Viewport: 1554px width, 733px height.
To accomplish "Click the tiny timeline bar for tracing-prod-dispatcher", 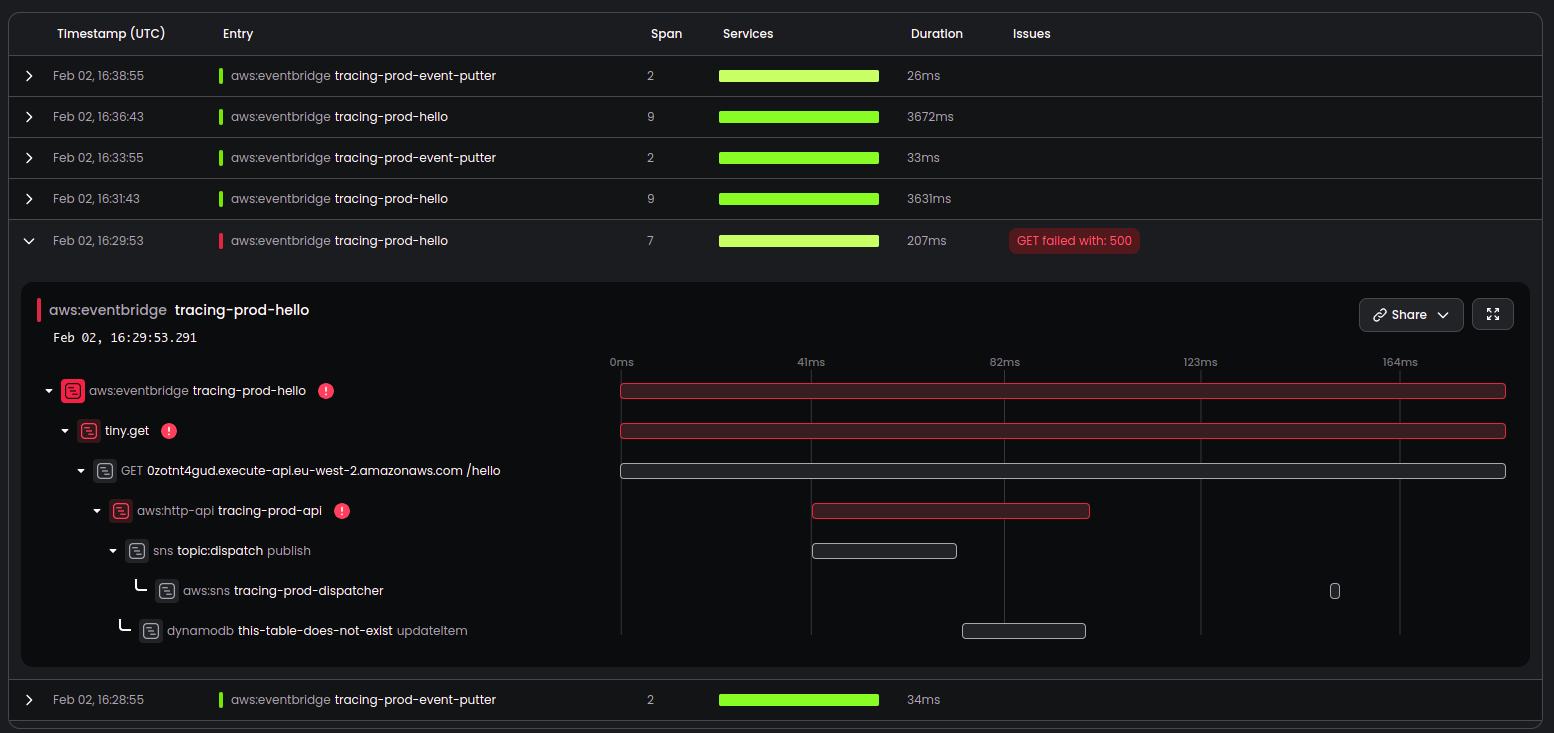I will (1335, 591).
